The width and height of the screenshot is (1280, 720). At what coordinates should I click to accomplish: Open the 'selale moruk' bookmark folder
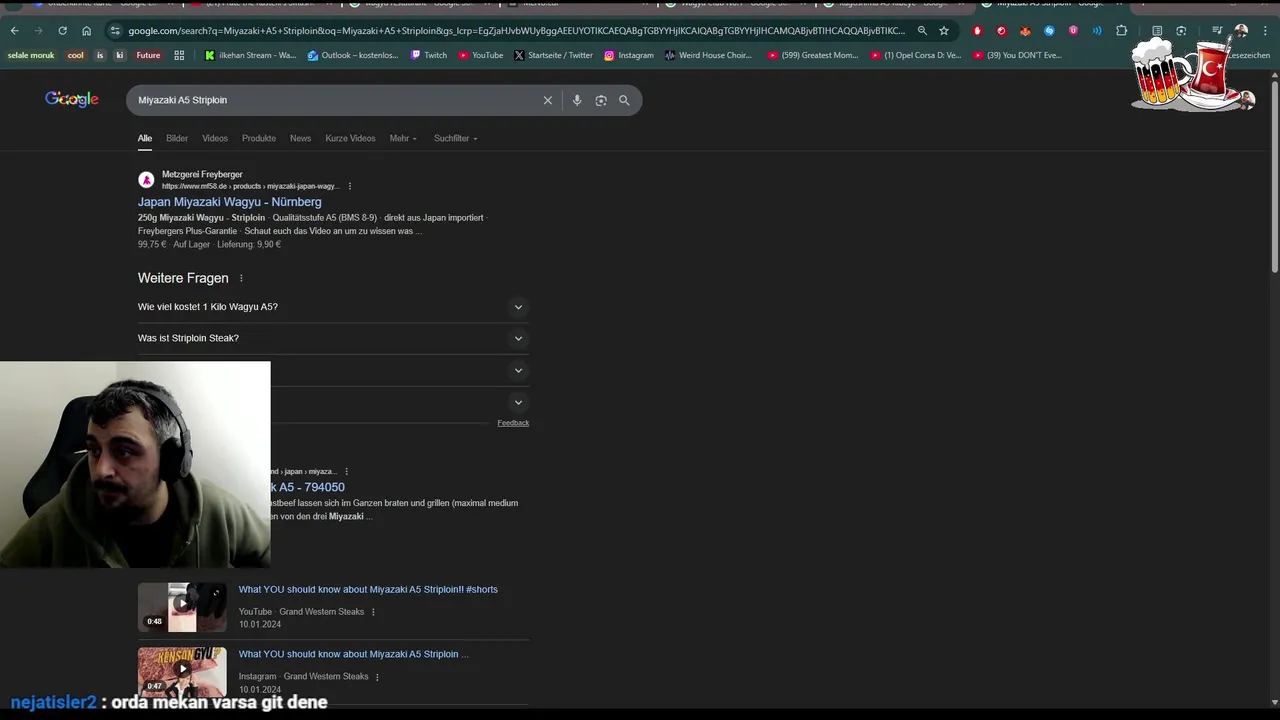[31, 55]
